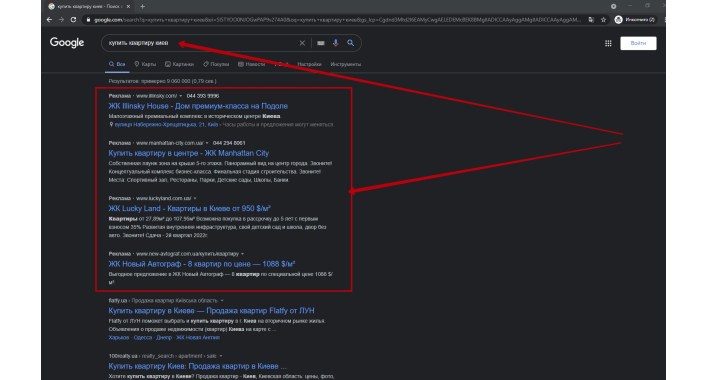Screen dimensions: 708x380
Task: Open the ЖК Manhattan City ad link
Action: coord(189,153)
